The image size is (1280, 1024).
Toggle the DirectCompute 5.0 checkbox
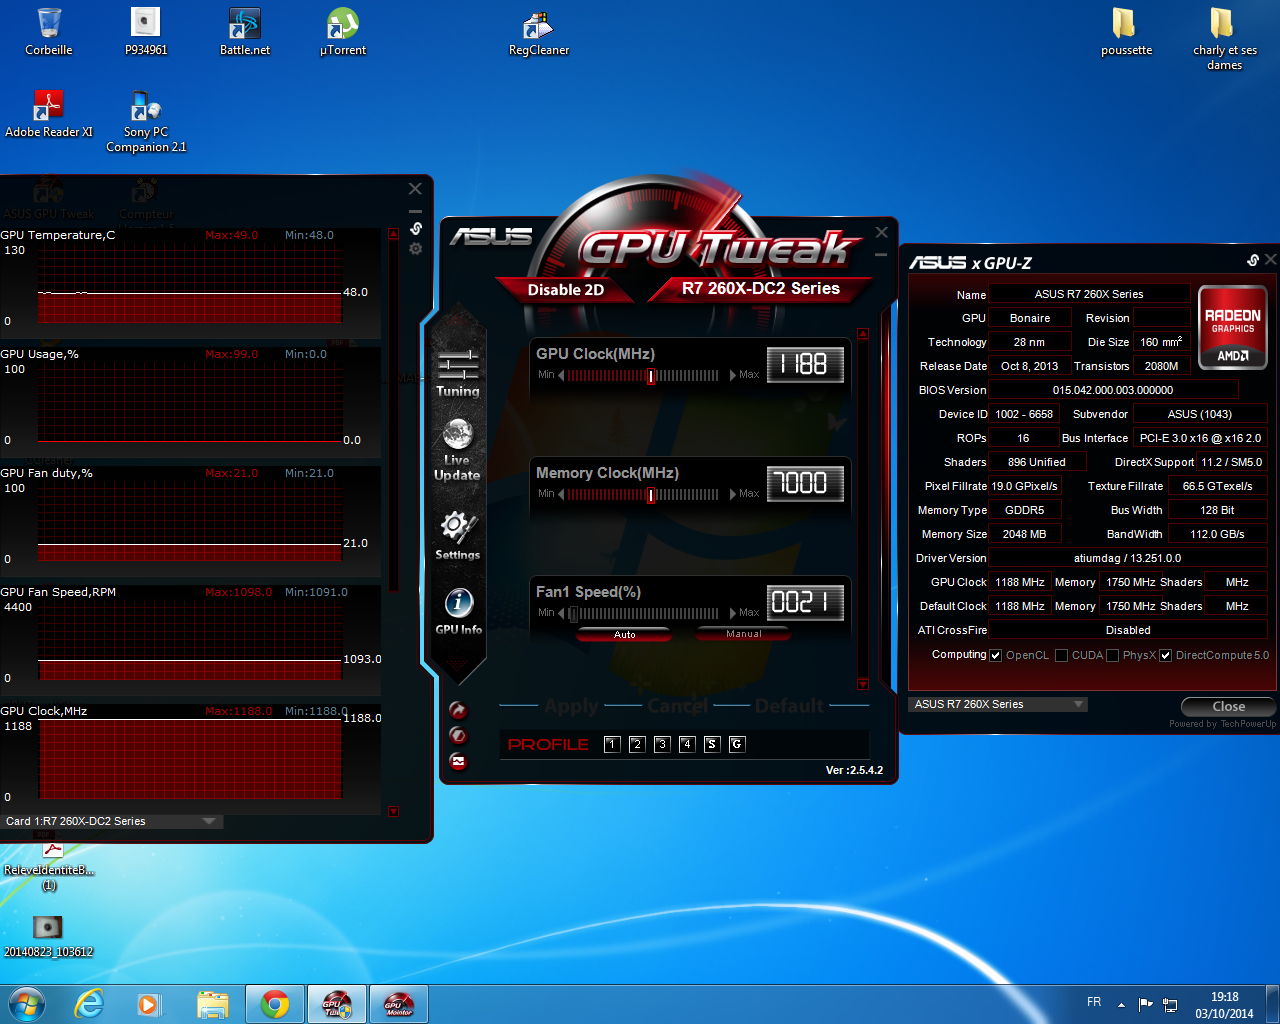pos(1165,656)
